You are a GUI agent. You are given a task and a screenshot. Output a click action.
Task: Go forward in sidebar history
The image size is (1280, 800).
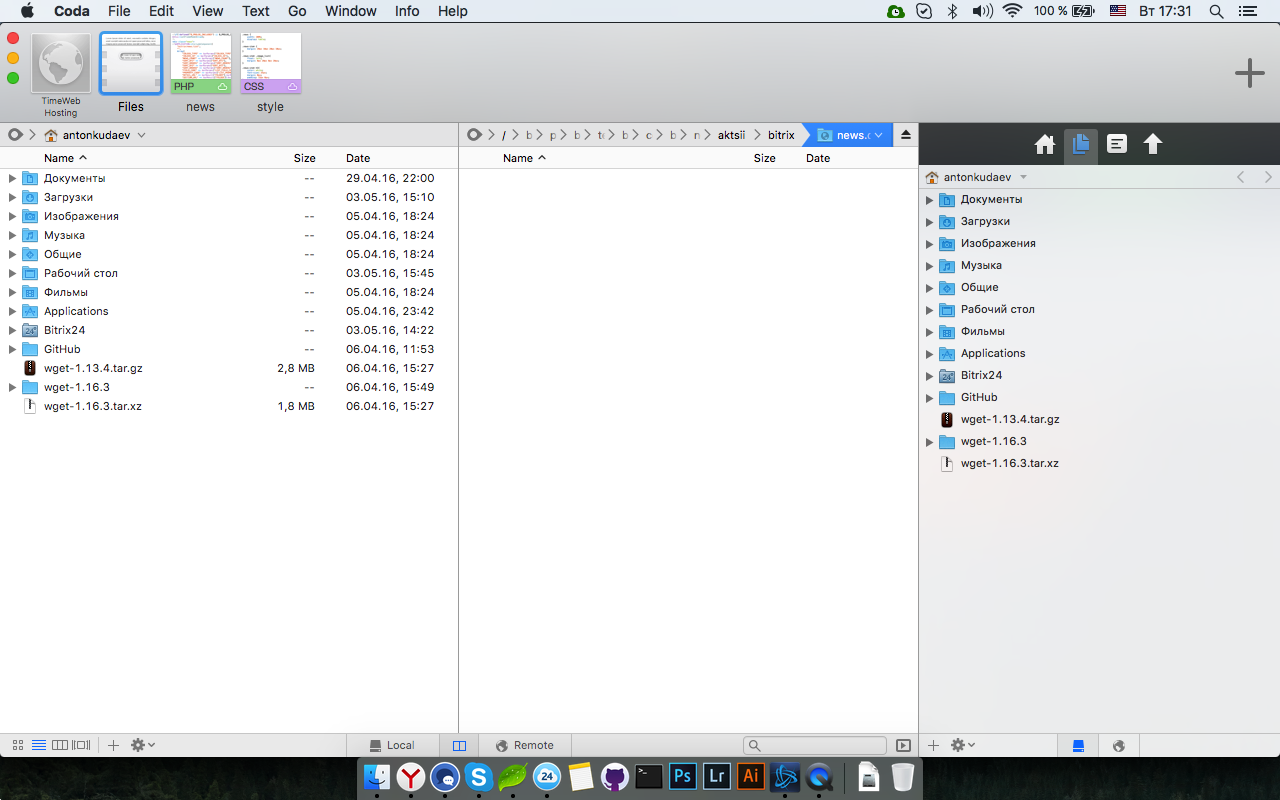pos(1268,177)
